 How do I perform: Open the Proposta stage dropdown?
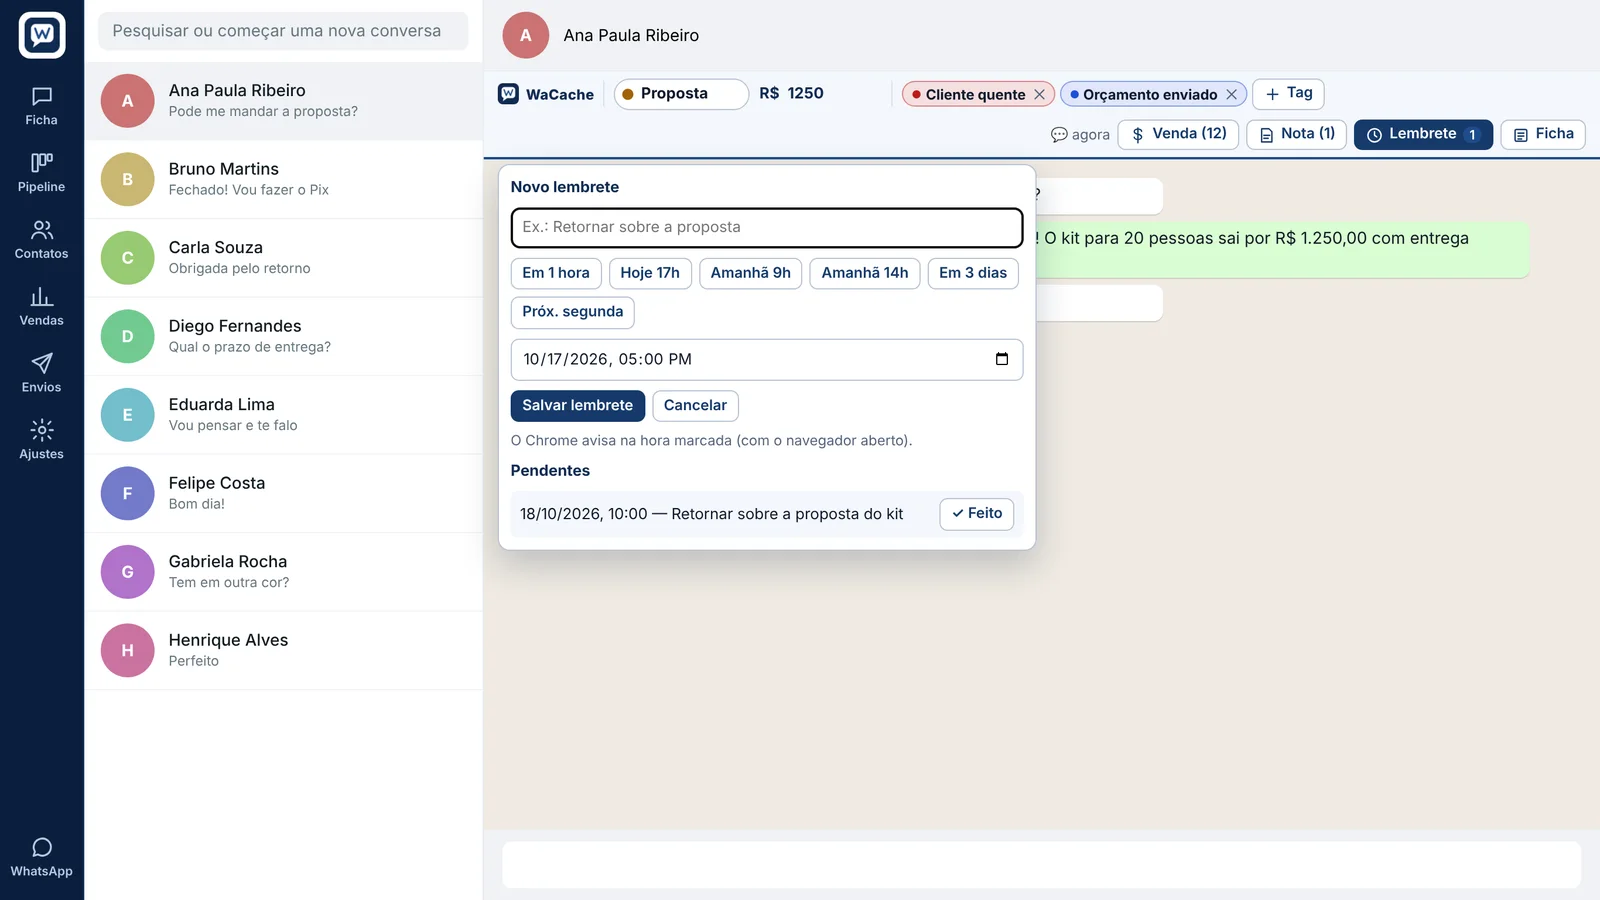[x=681, y=94]
